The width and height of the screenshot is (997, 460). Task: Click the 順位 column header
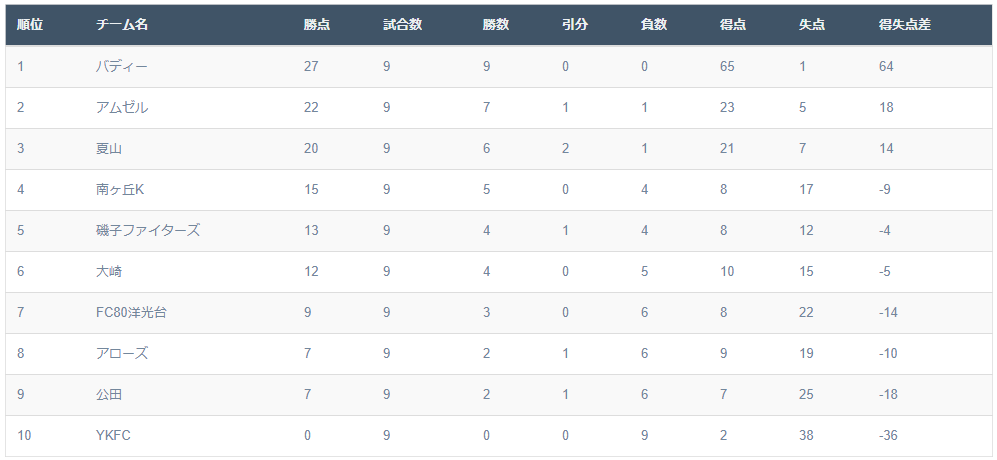(x=30, y=25)
